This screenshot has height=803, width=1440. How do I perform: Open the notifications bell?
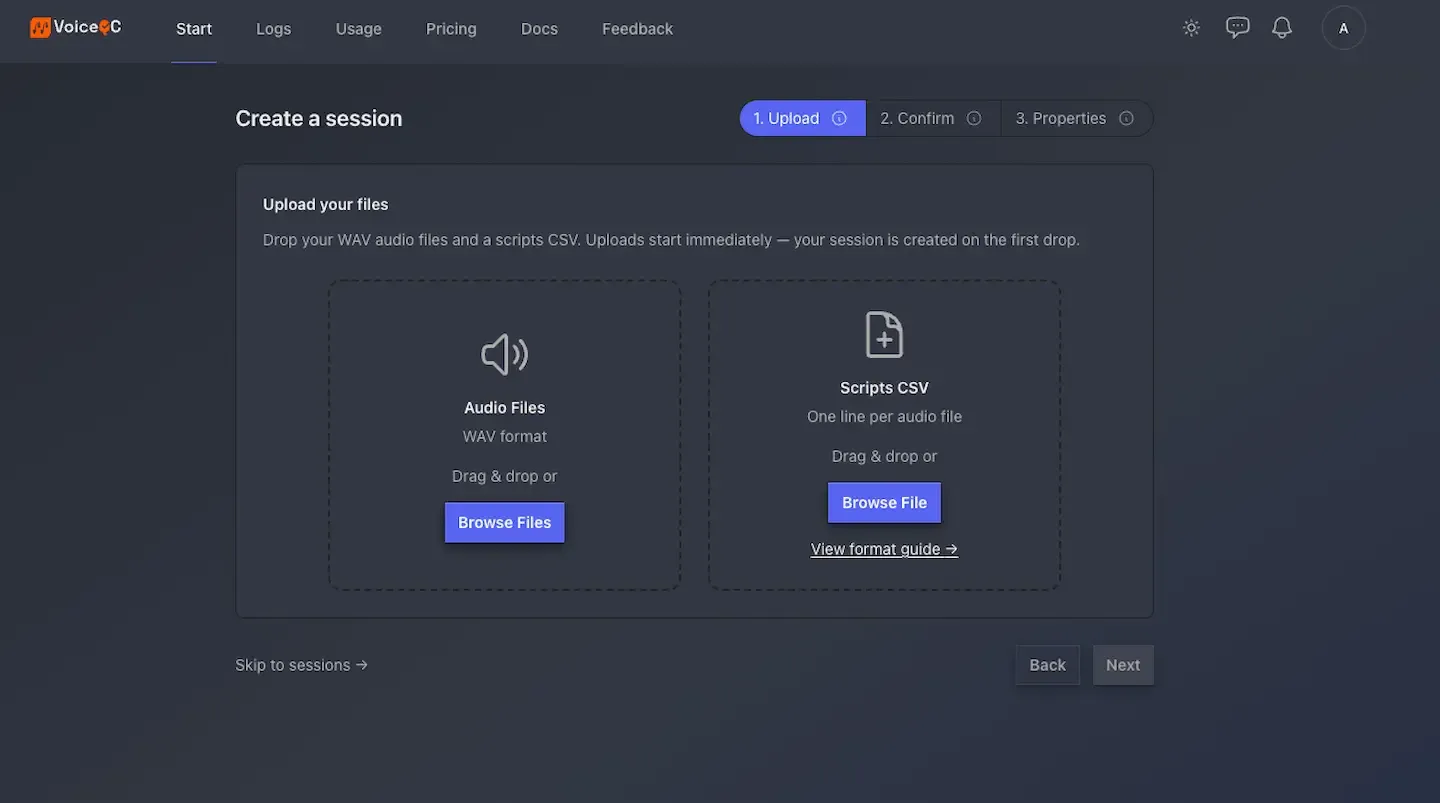pos(1282,28)
